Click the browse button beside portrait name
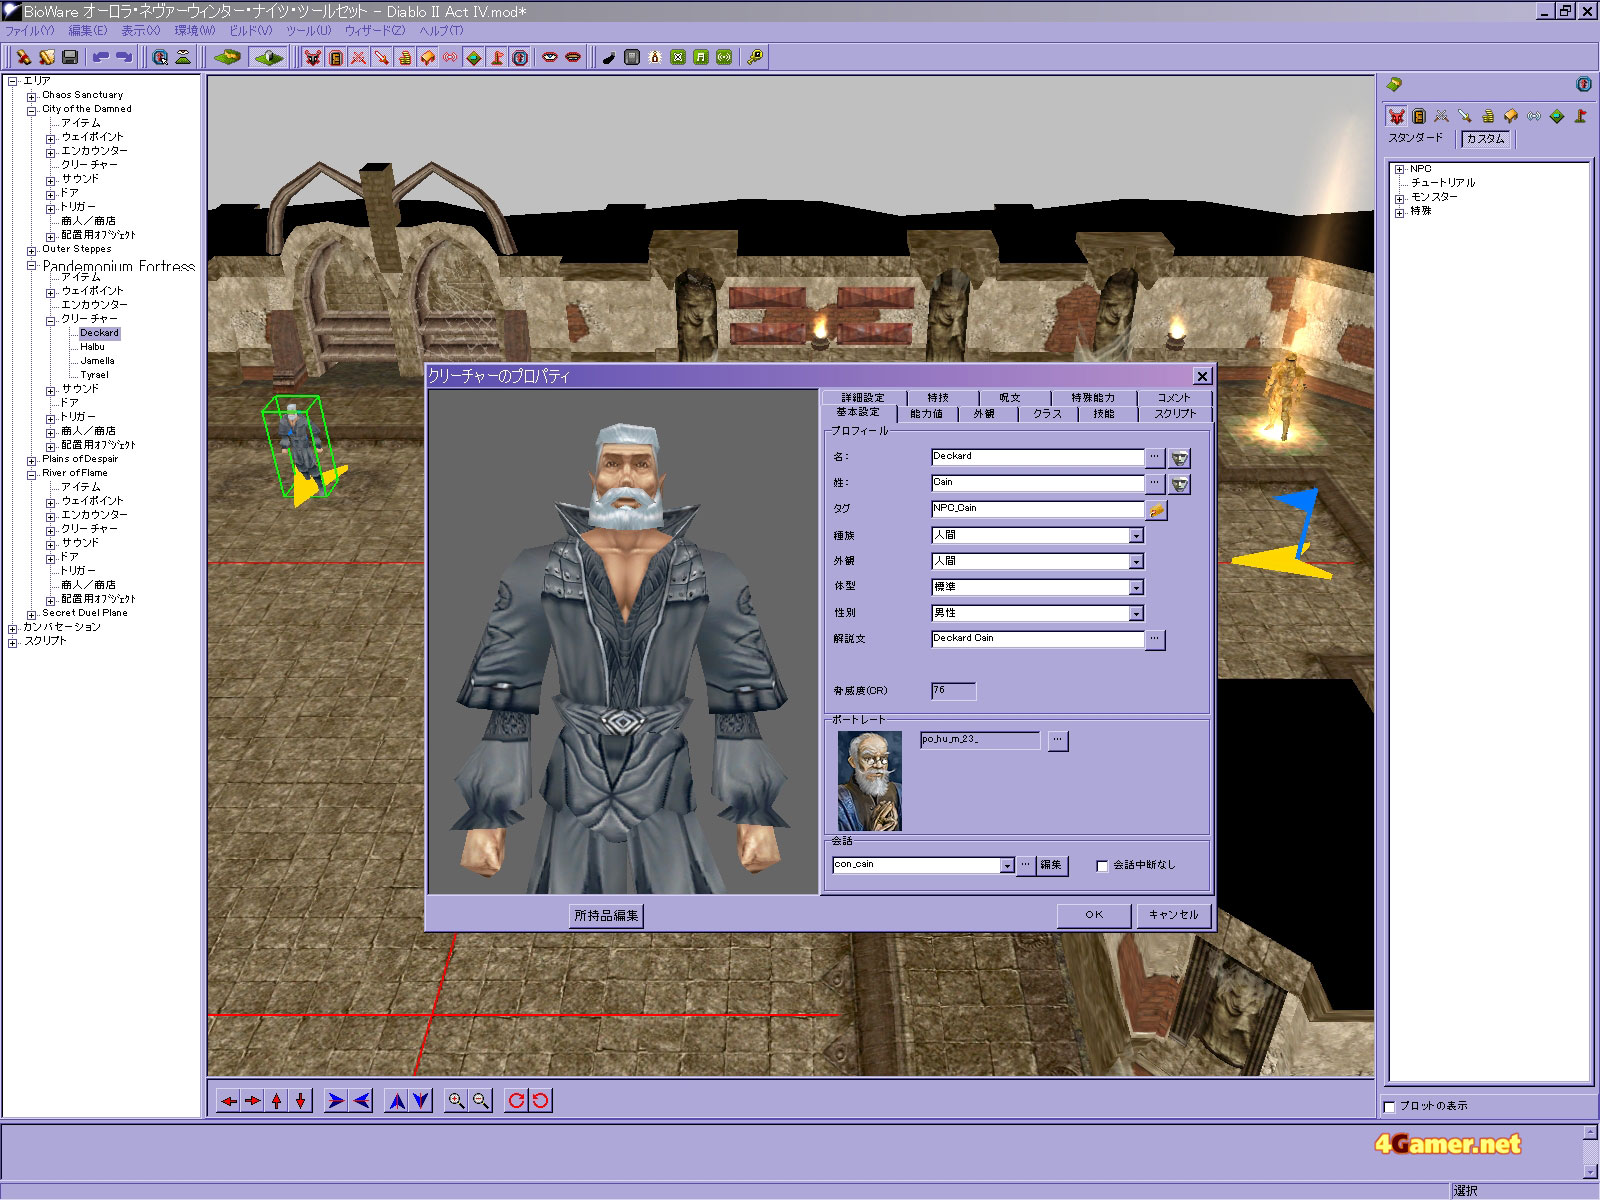This screenshot has width=1600, height=1200. [x=1058, y=741]
